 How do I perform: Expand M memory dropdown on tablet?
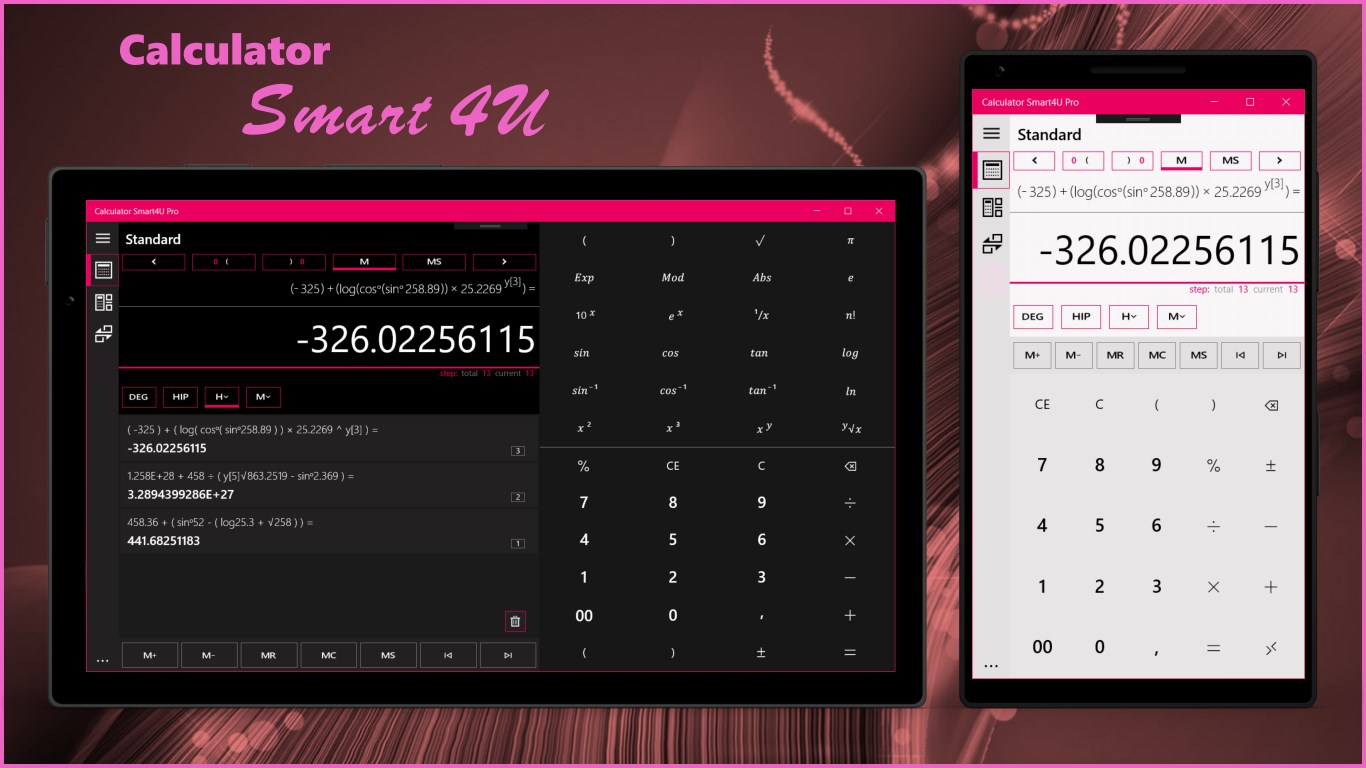coord(263,397)
